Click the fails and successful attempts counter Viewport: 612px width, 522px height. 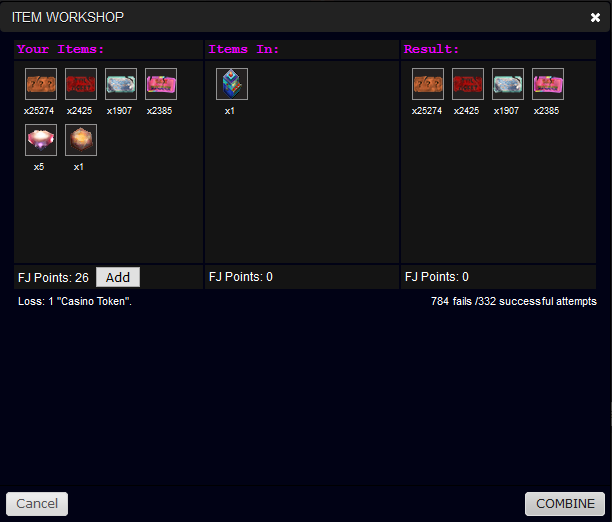(513, 301)
